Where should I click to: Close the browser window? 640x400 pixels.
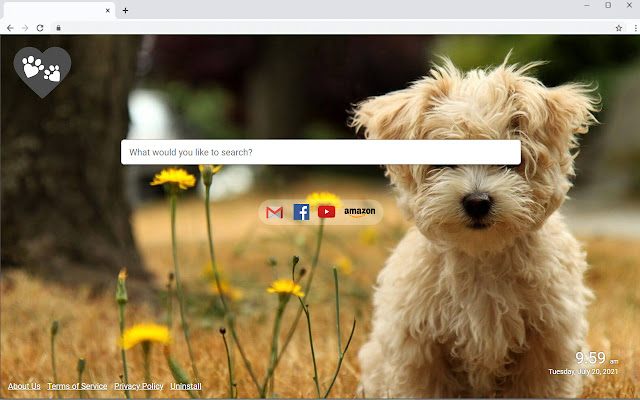tap(629, 5)
